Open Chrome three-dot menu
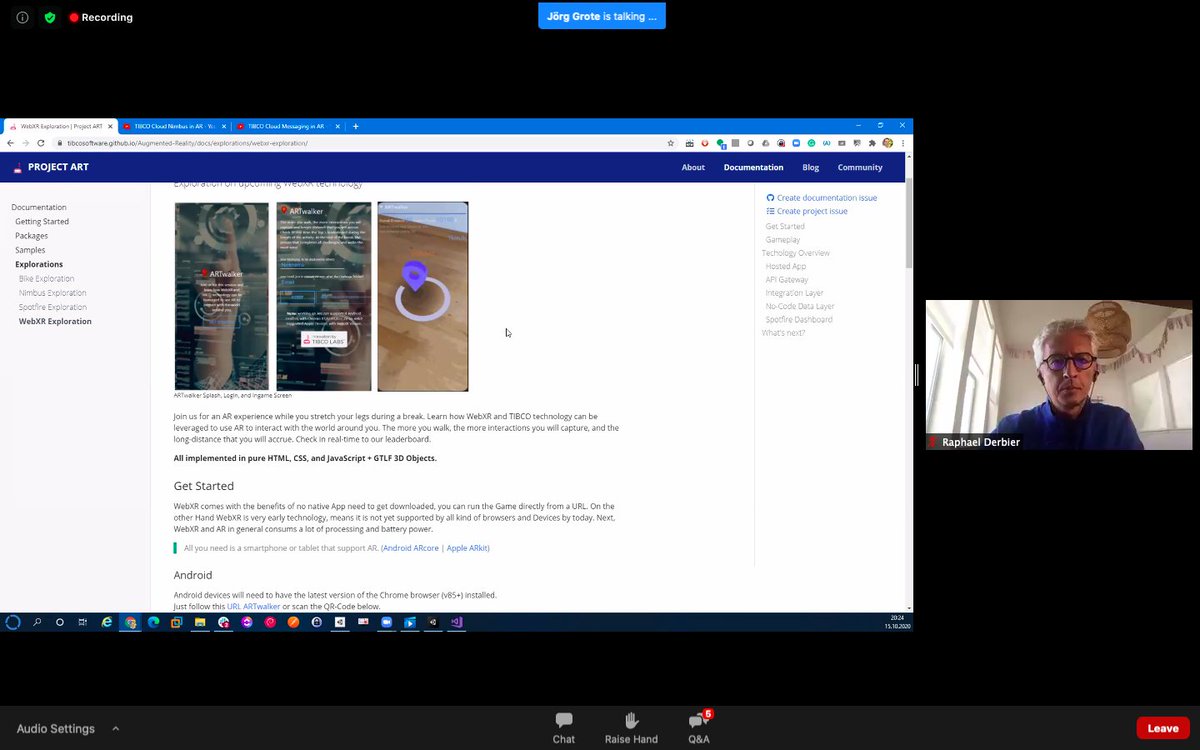The width and height of the screenshot is (1200, 750). (x=904, y=143)
